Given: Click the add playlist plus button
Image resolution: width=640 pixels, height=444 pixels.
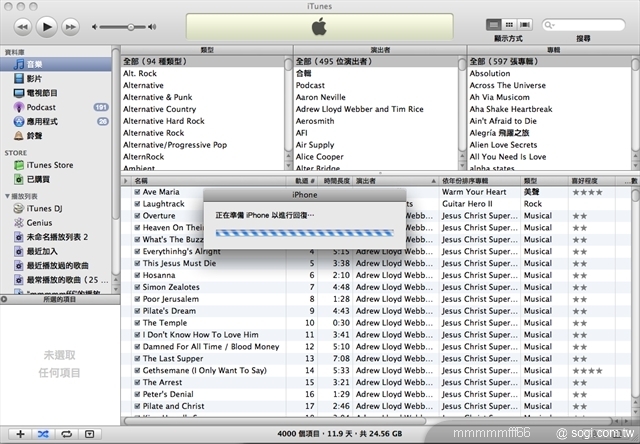Looking at the screenshot, I should (20, 434).
